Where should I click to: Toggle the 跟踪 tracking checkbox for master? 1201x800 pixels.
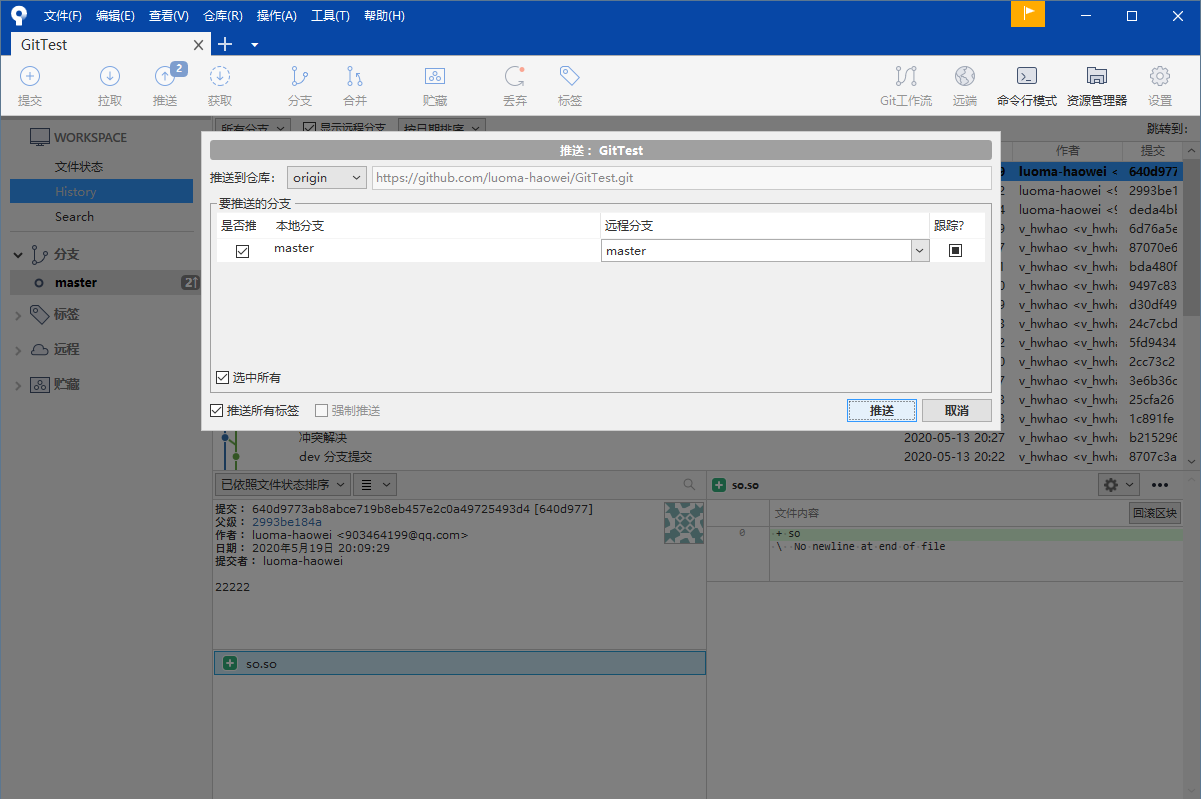955,251
